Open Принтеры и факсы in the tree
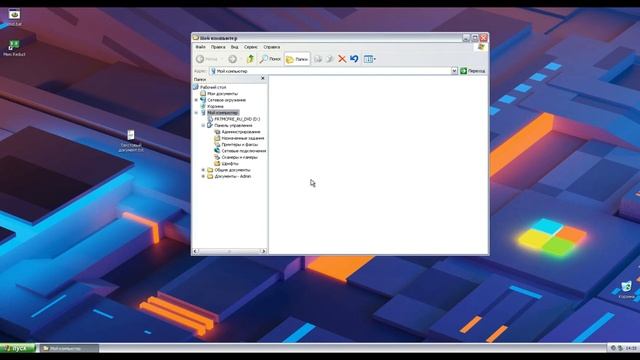The width and height of the screenshot is (640, 360). click(x=240, y=144)
